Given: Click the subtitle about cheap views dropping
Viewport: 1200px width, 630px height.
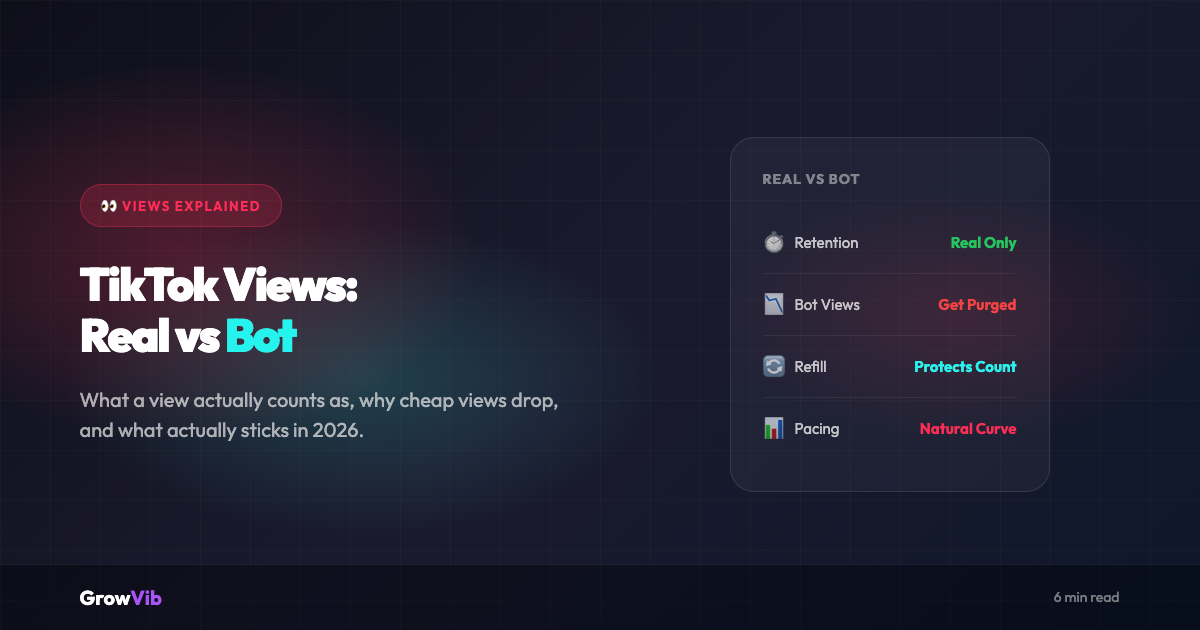Looking at the screenshot, I should tap(325, 417).
